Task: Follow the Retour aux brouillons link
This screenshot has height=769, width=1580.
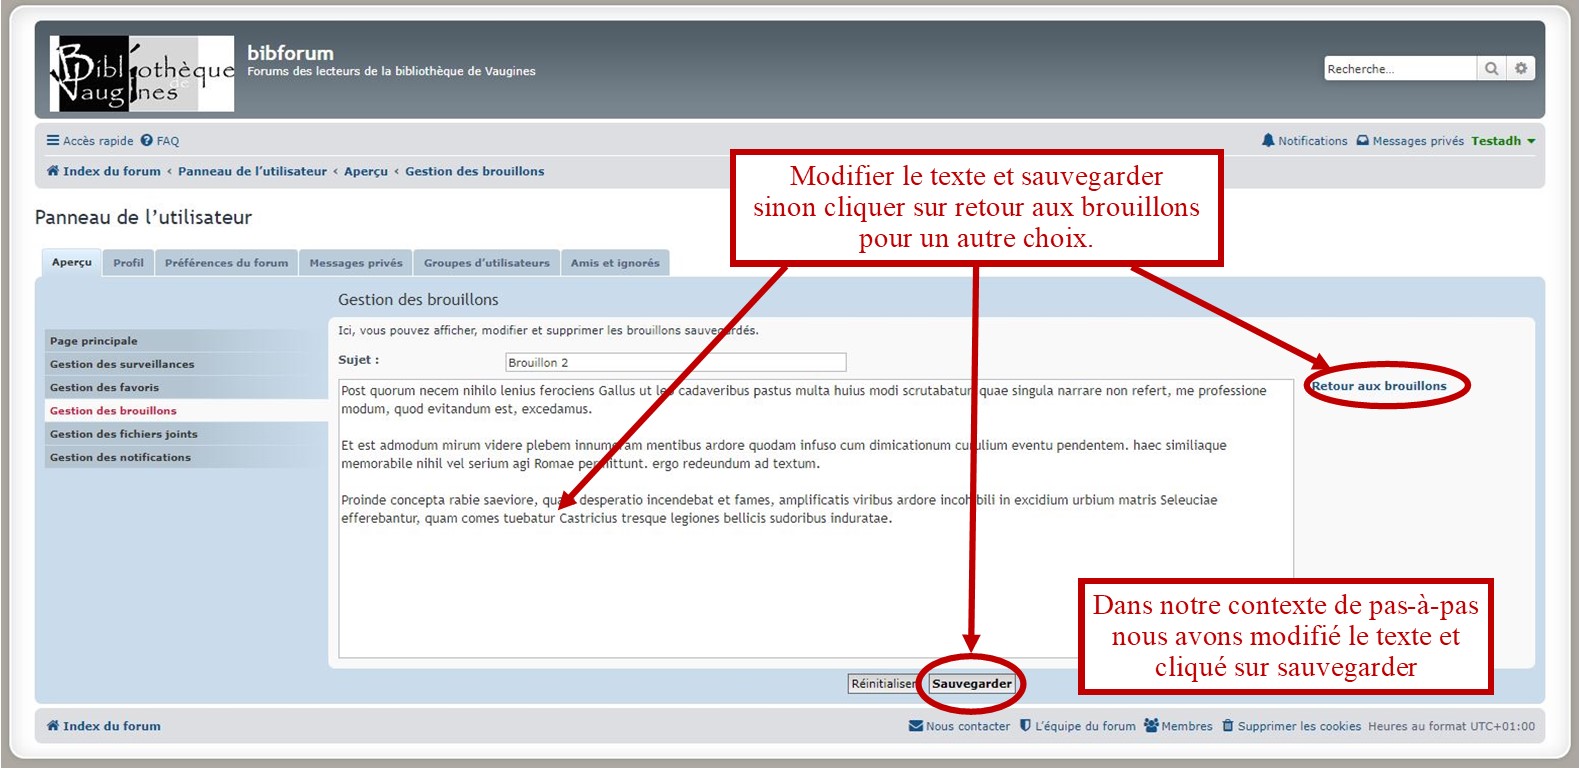Action: pyautogui.click(x=1379, y=386)
